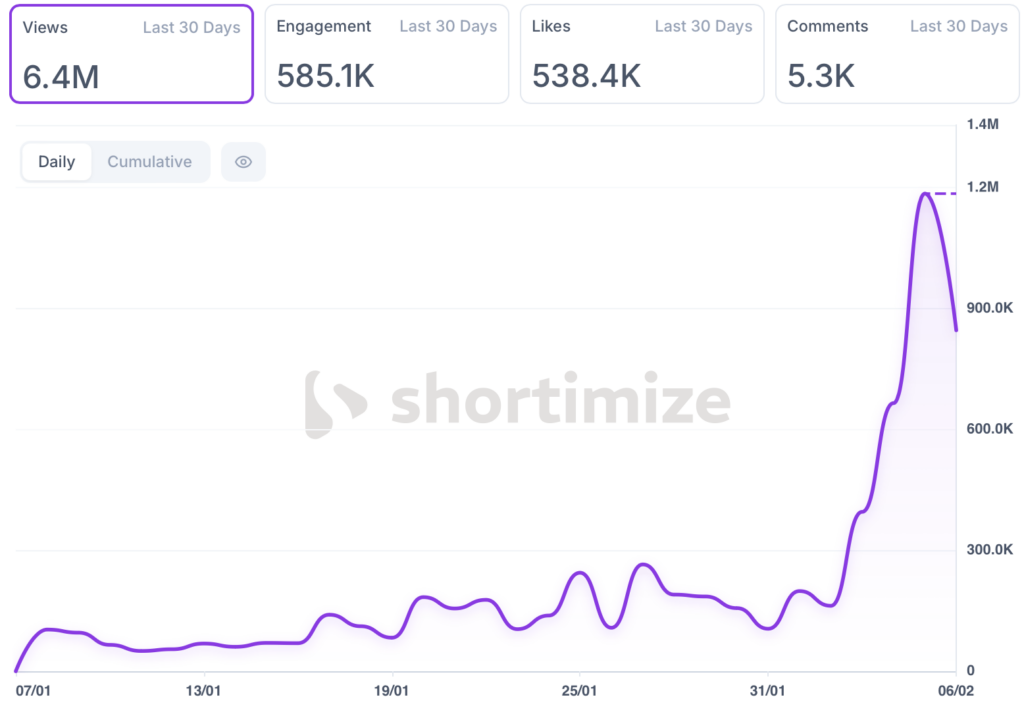This screenshot has height=716, width=1024.
Task: Open Last 30 Days range on Comments card
Action: (958, 27)
